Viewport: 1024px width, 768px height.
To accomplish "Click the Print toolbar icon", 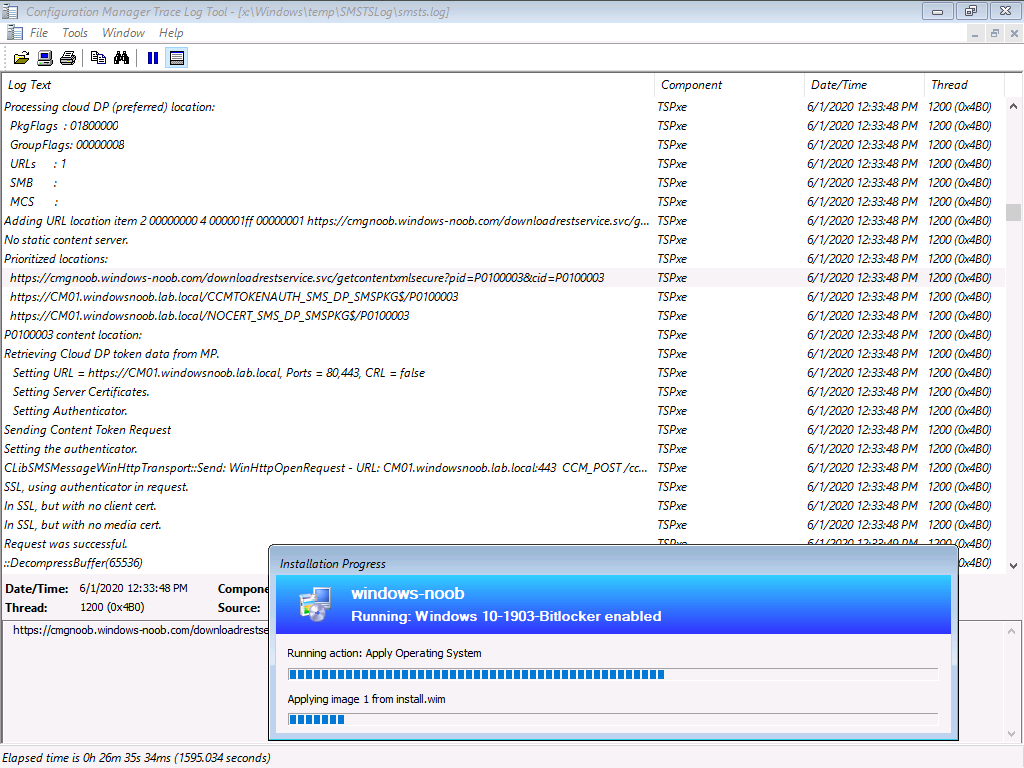I will point(68,58).
